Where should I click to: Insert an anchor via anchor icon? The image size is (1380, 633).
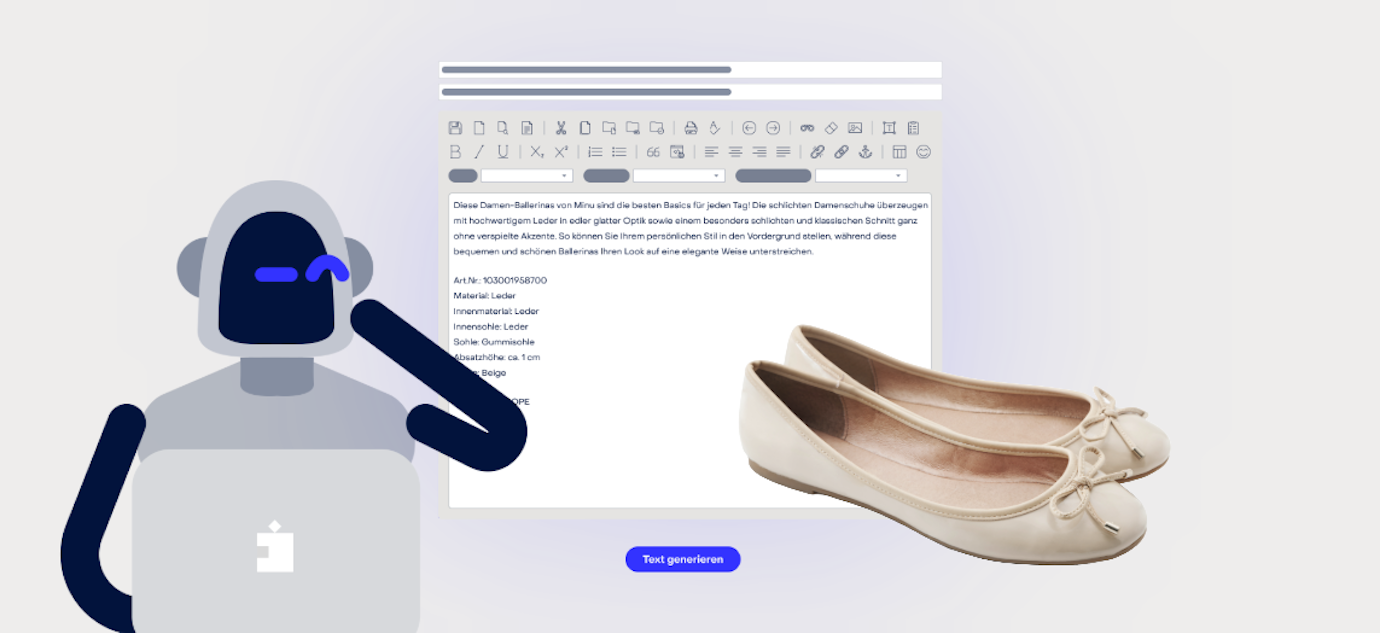tap(865, 152)
